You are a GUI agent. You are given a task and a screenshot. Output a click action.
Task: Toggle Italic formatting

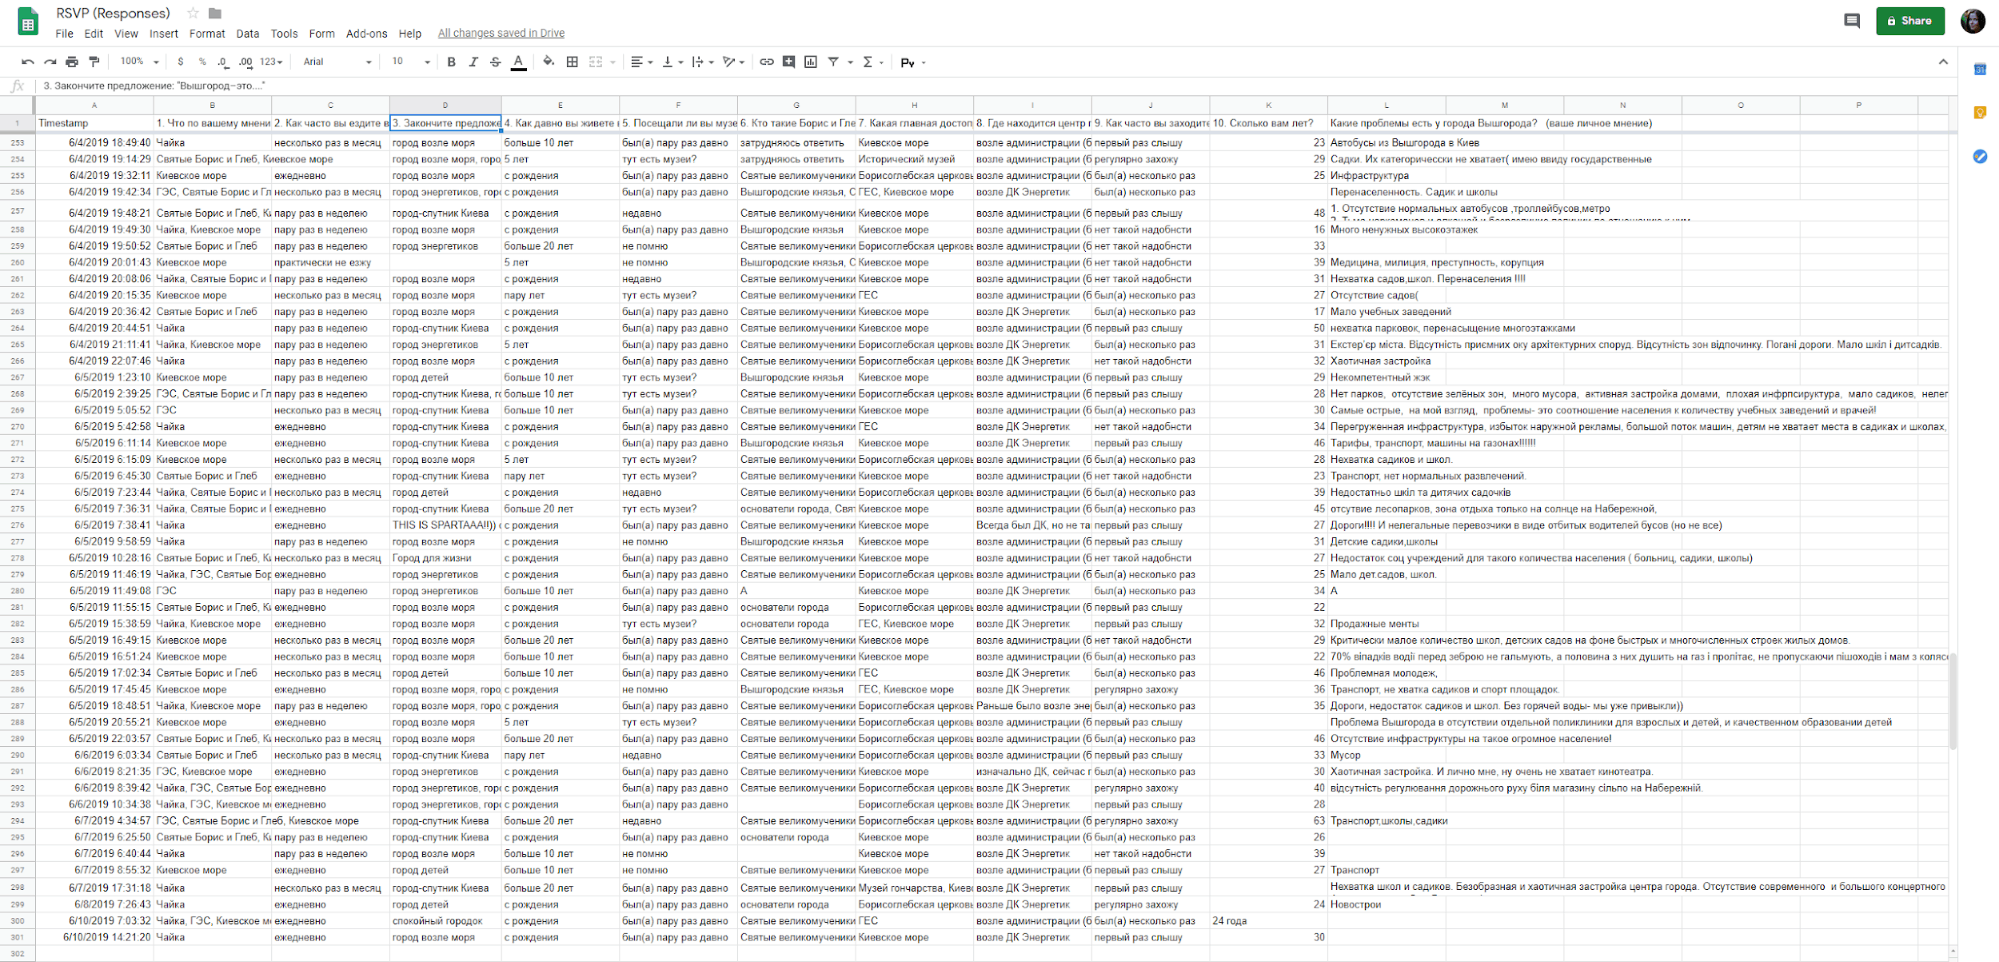point(473,62)
